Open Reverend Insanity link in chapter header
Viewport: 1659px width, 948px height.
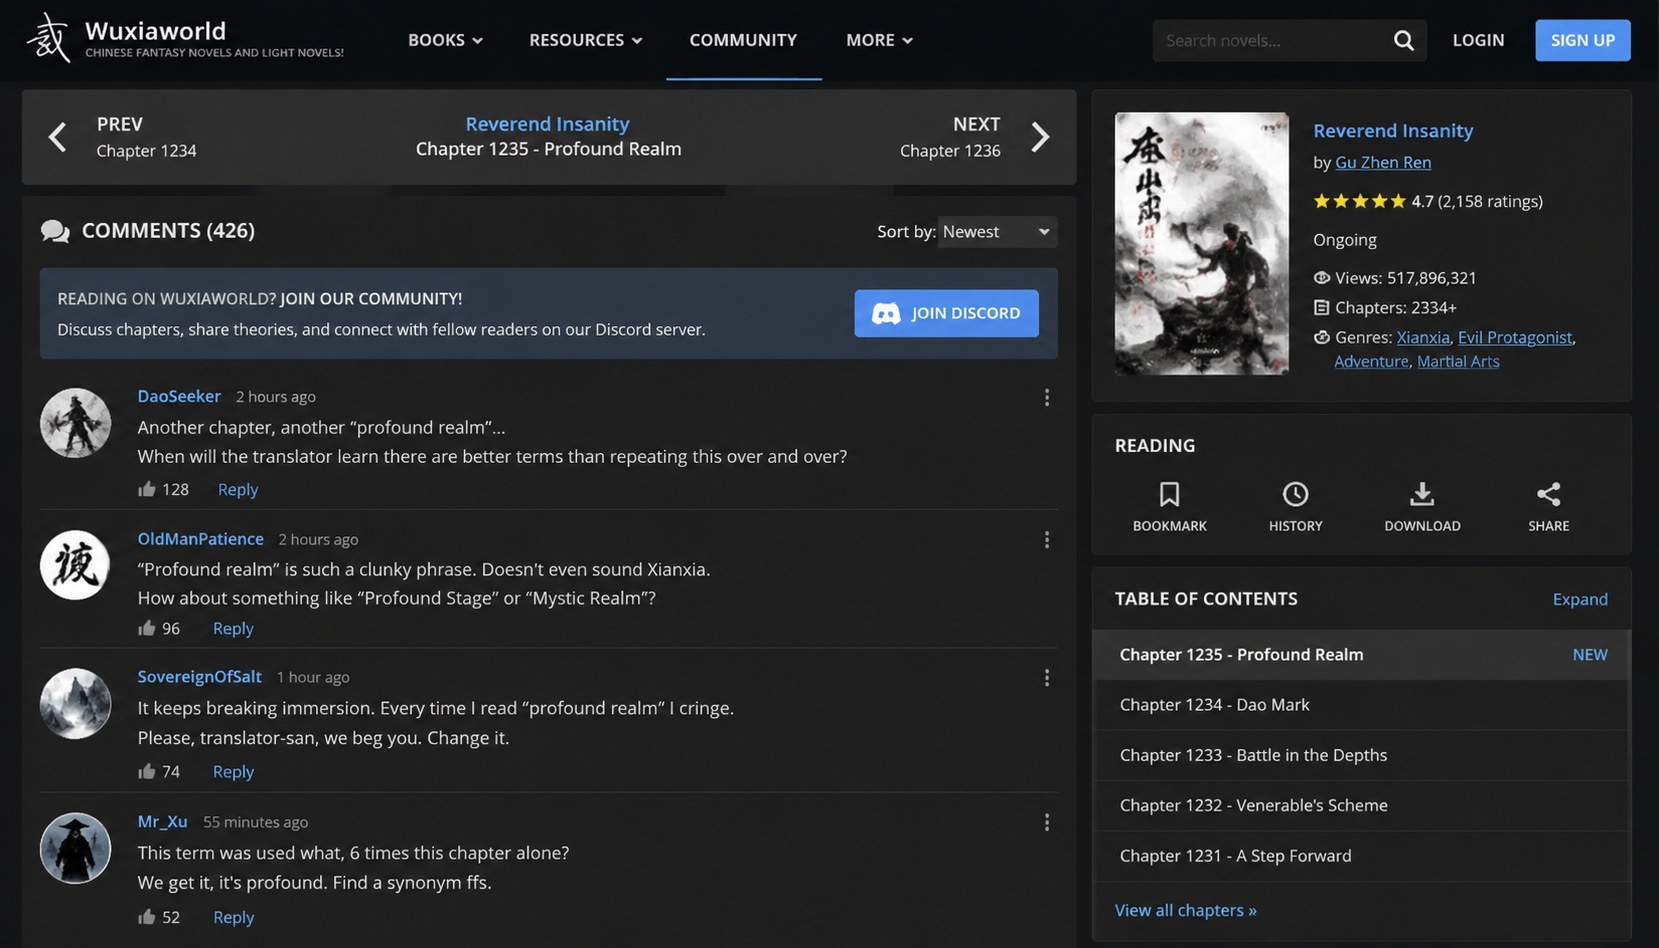tap(547, 124)
